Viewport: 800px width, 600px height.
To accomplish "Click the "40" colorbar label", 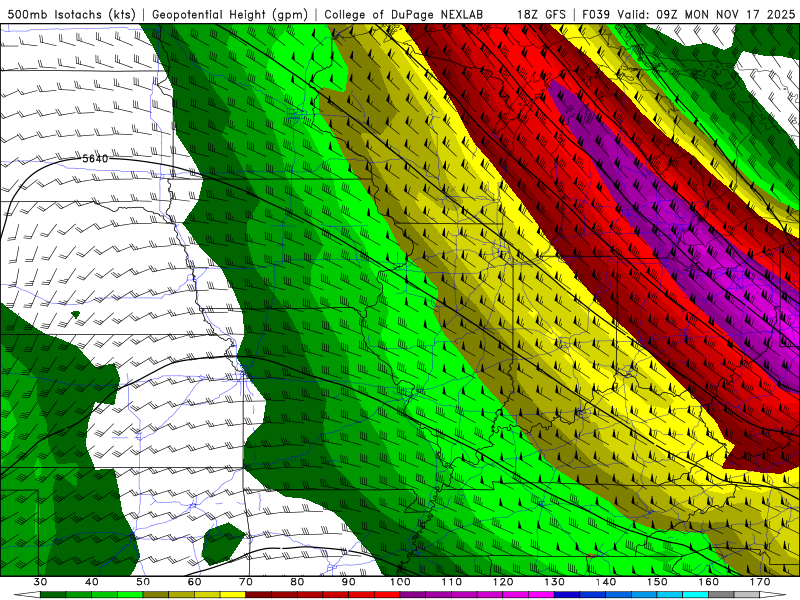I will pos(92,582).
